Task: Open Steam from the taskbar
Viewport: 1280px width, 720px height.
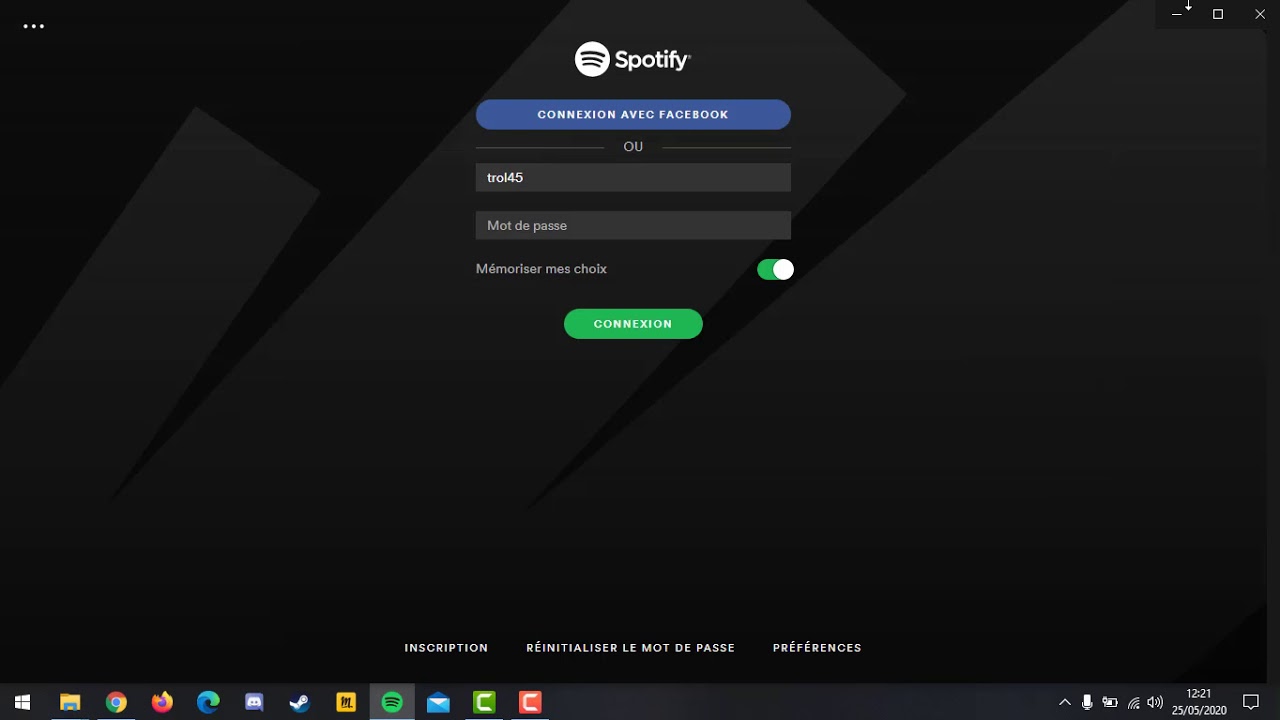Action: coord(300,702)
